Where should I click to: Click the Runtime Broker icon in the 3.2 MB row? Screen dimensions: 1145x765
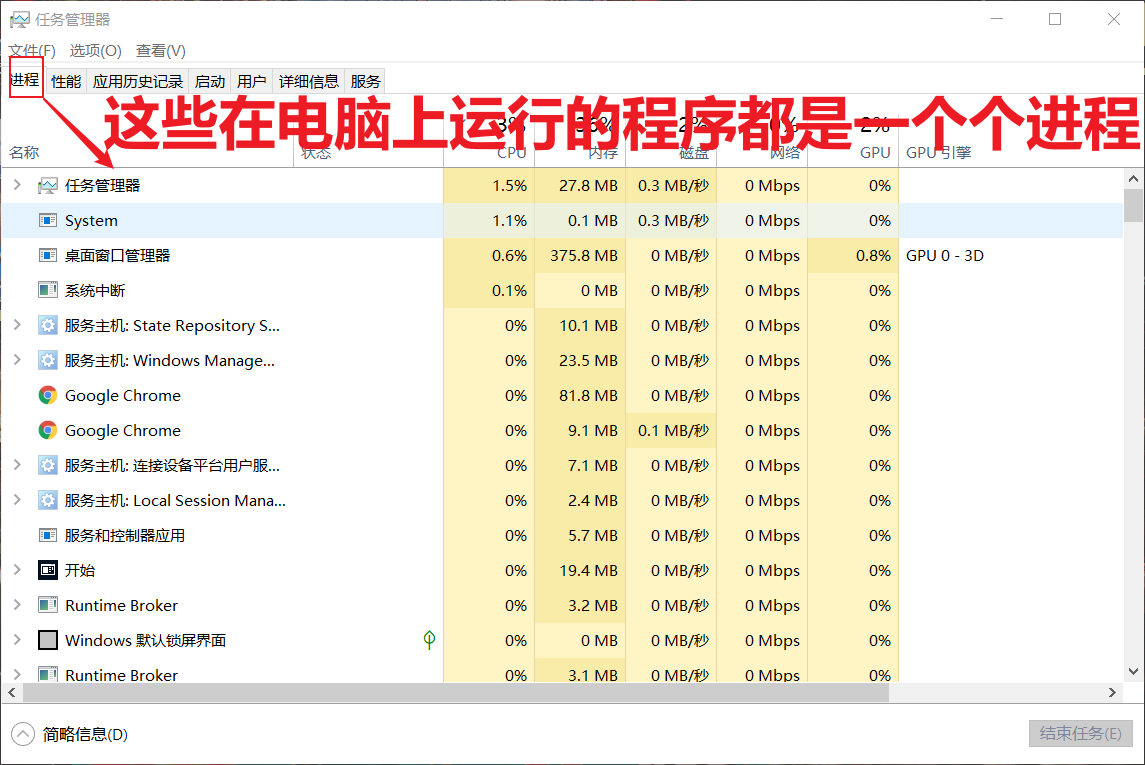tap(47, 605)
